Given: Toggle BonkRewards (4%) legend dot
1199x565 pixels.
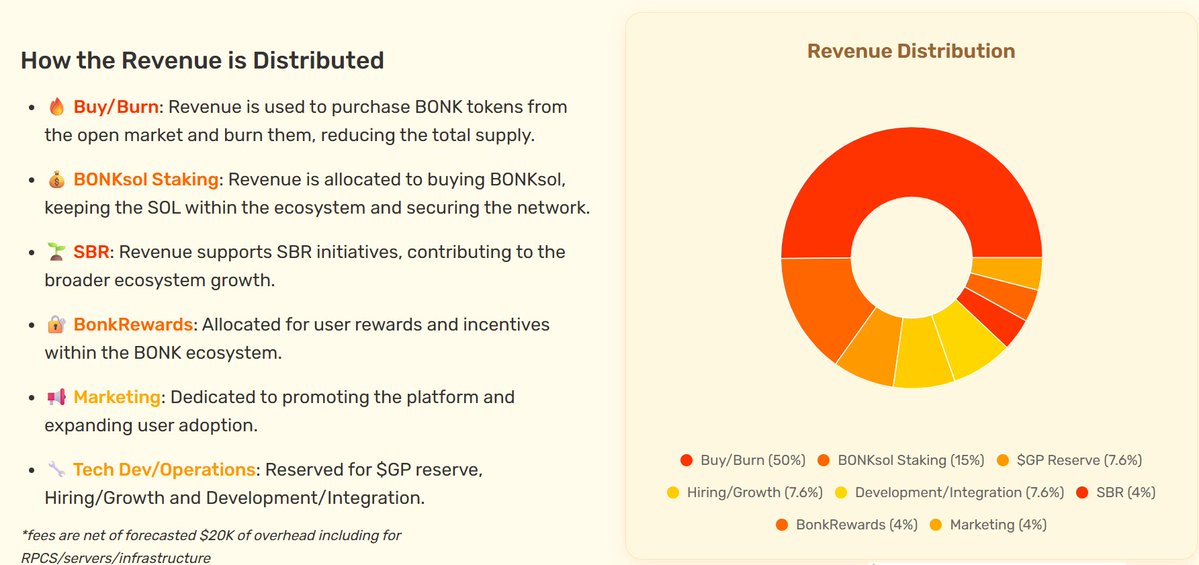Looking at the screenshot, I should tap(781, 524).
